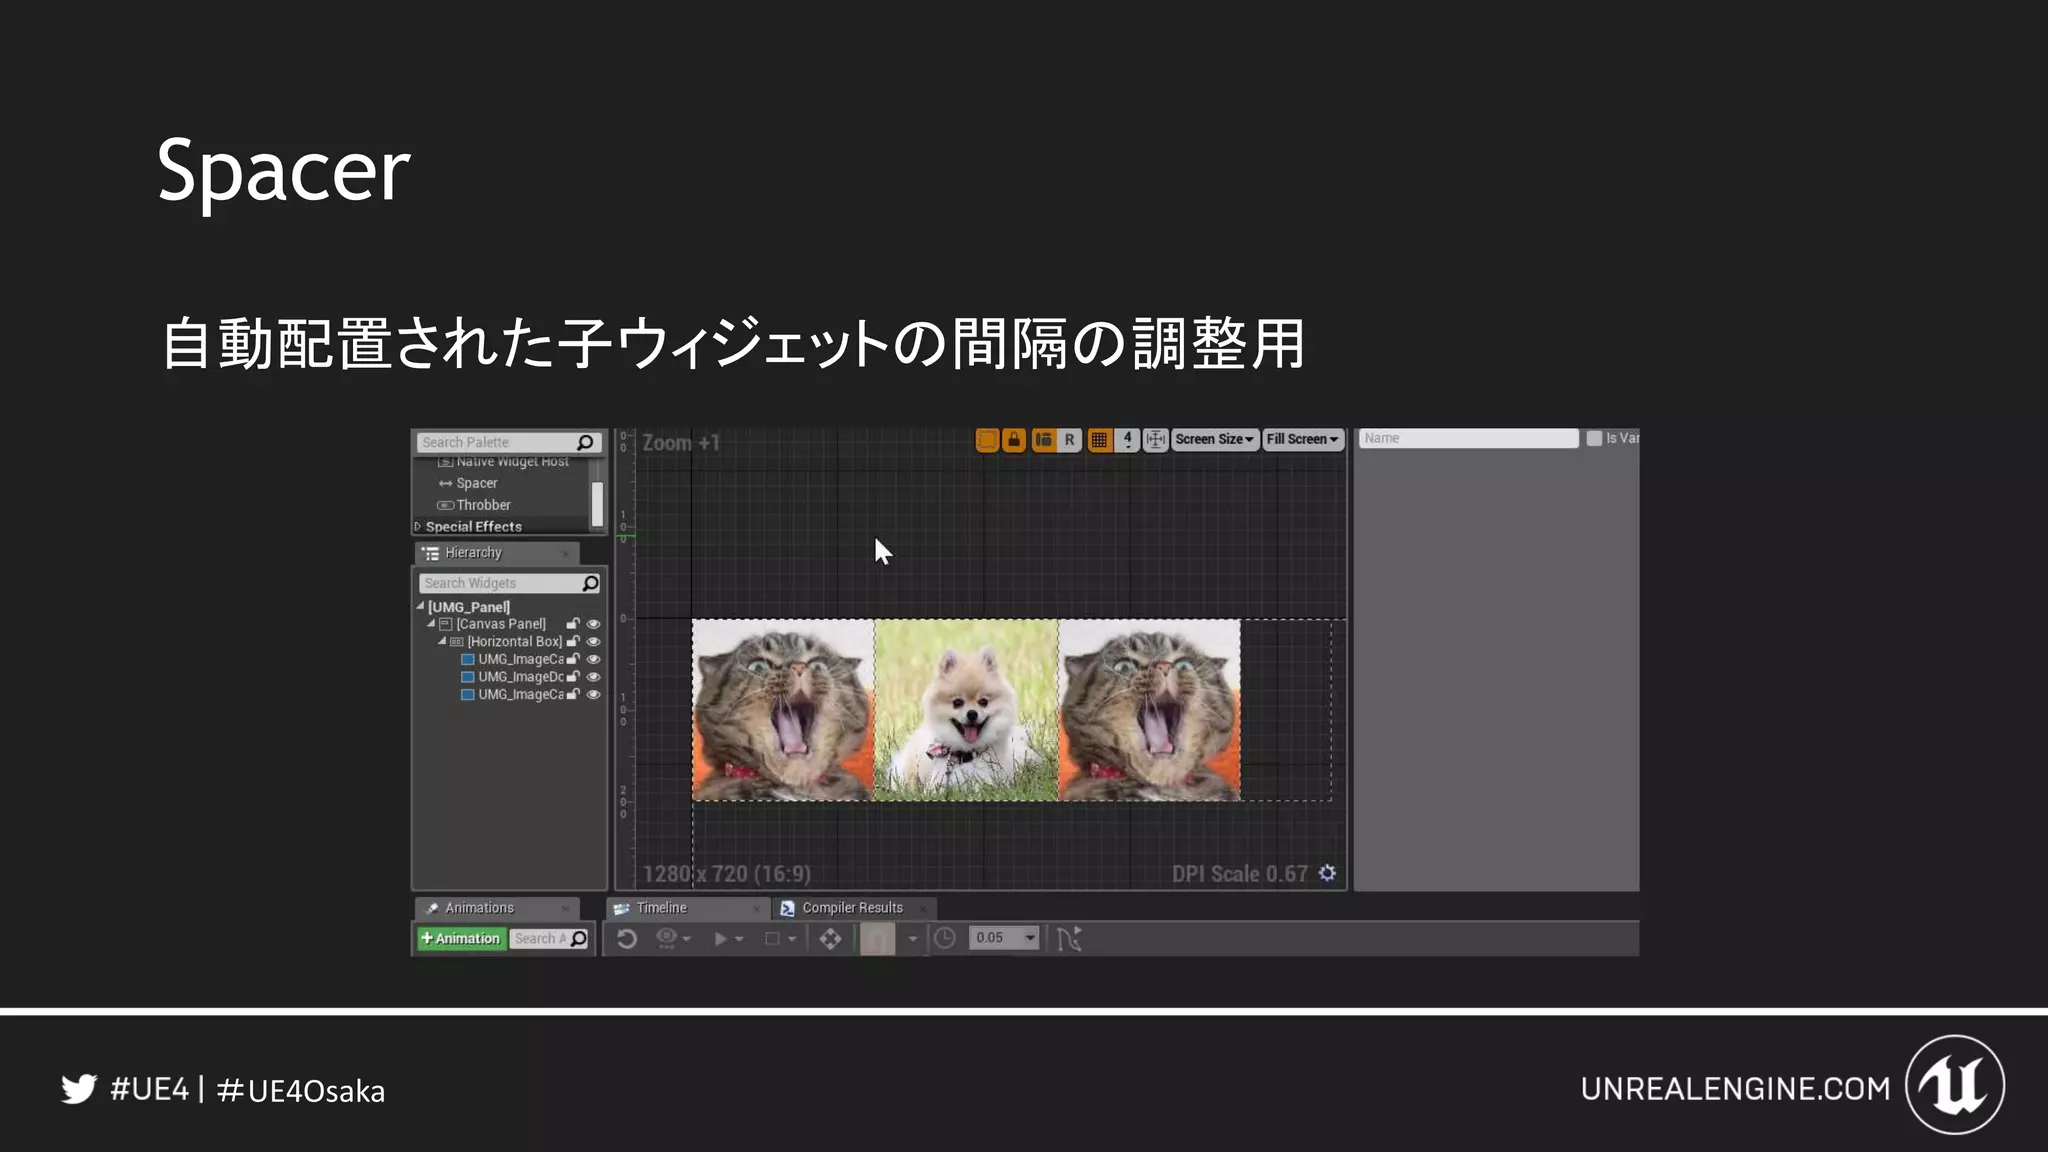The height and width of the screenshot is (1152, 2048).
Task: Toggle visibility of Horizontal Box
Action: pyautogui.click(x=593, y=642)
